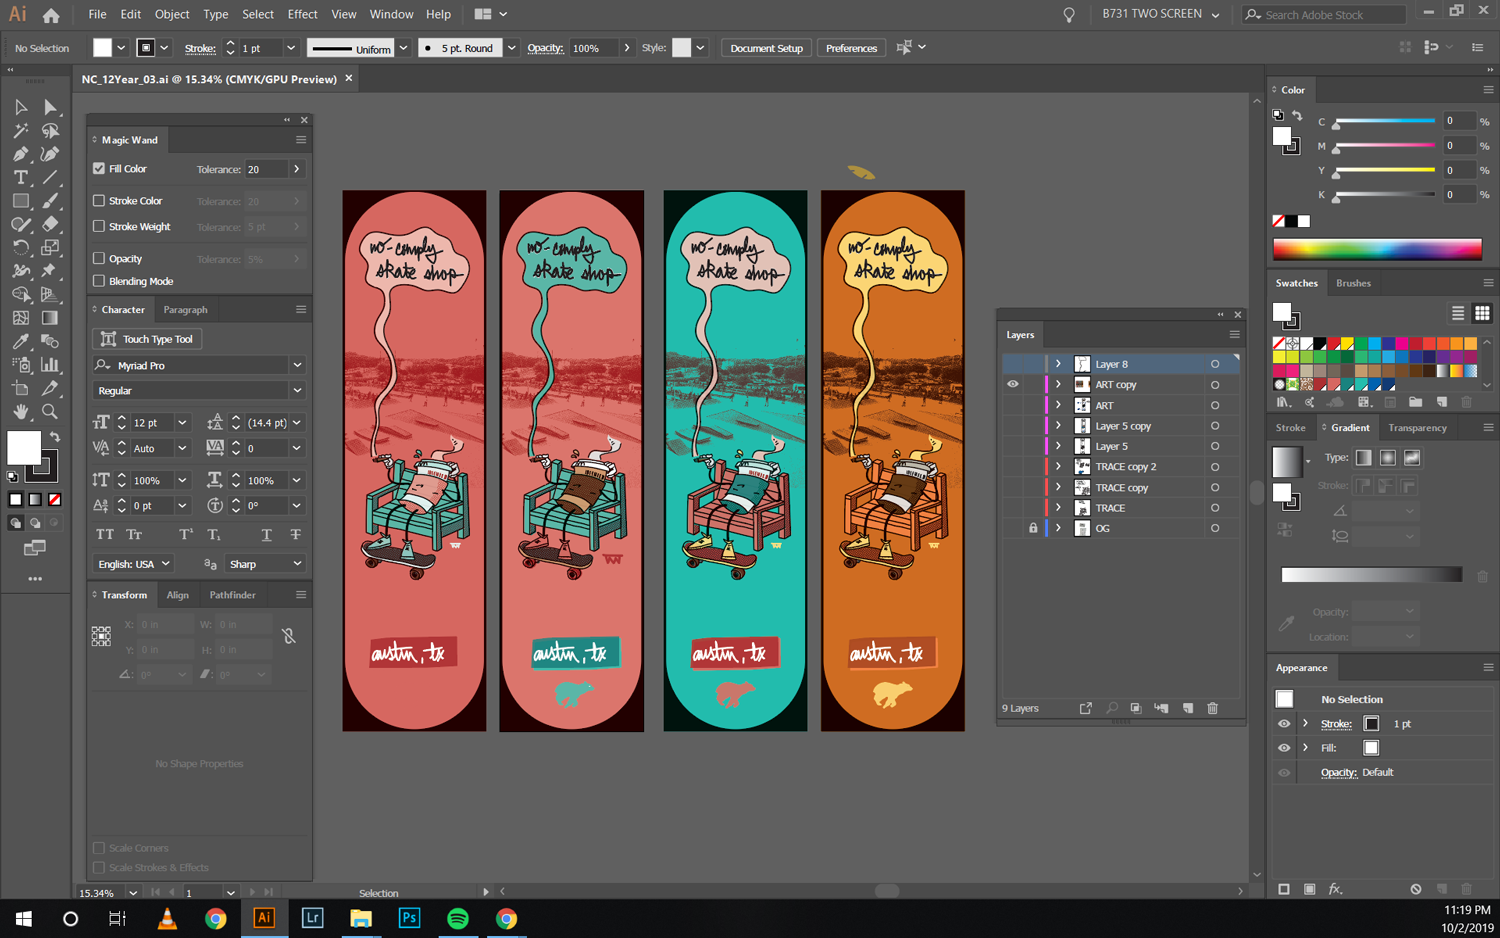Click the Touch Type Tool button
Screen dimensions: 1500x938
(x=148, y=339)
